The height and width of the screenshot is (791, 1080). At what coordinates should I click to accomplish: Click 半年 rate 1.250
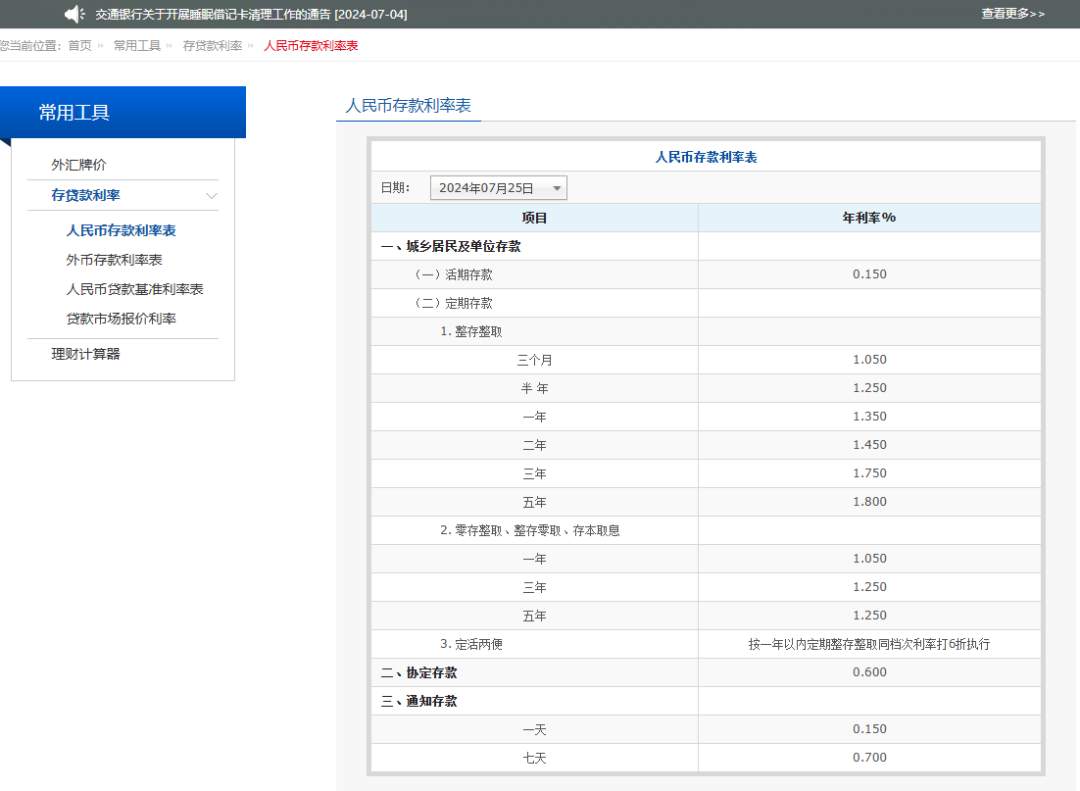870,388
